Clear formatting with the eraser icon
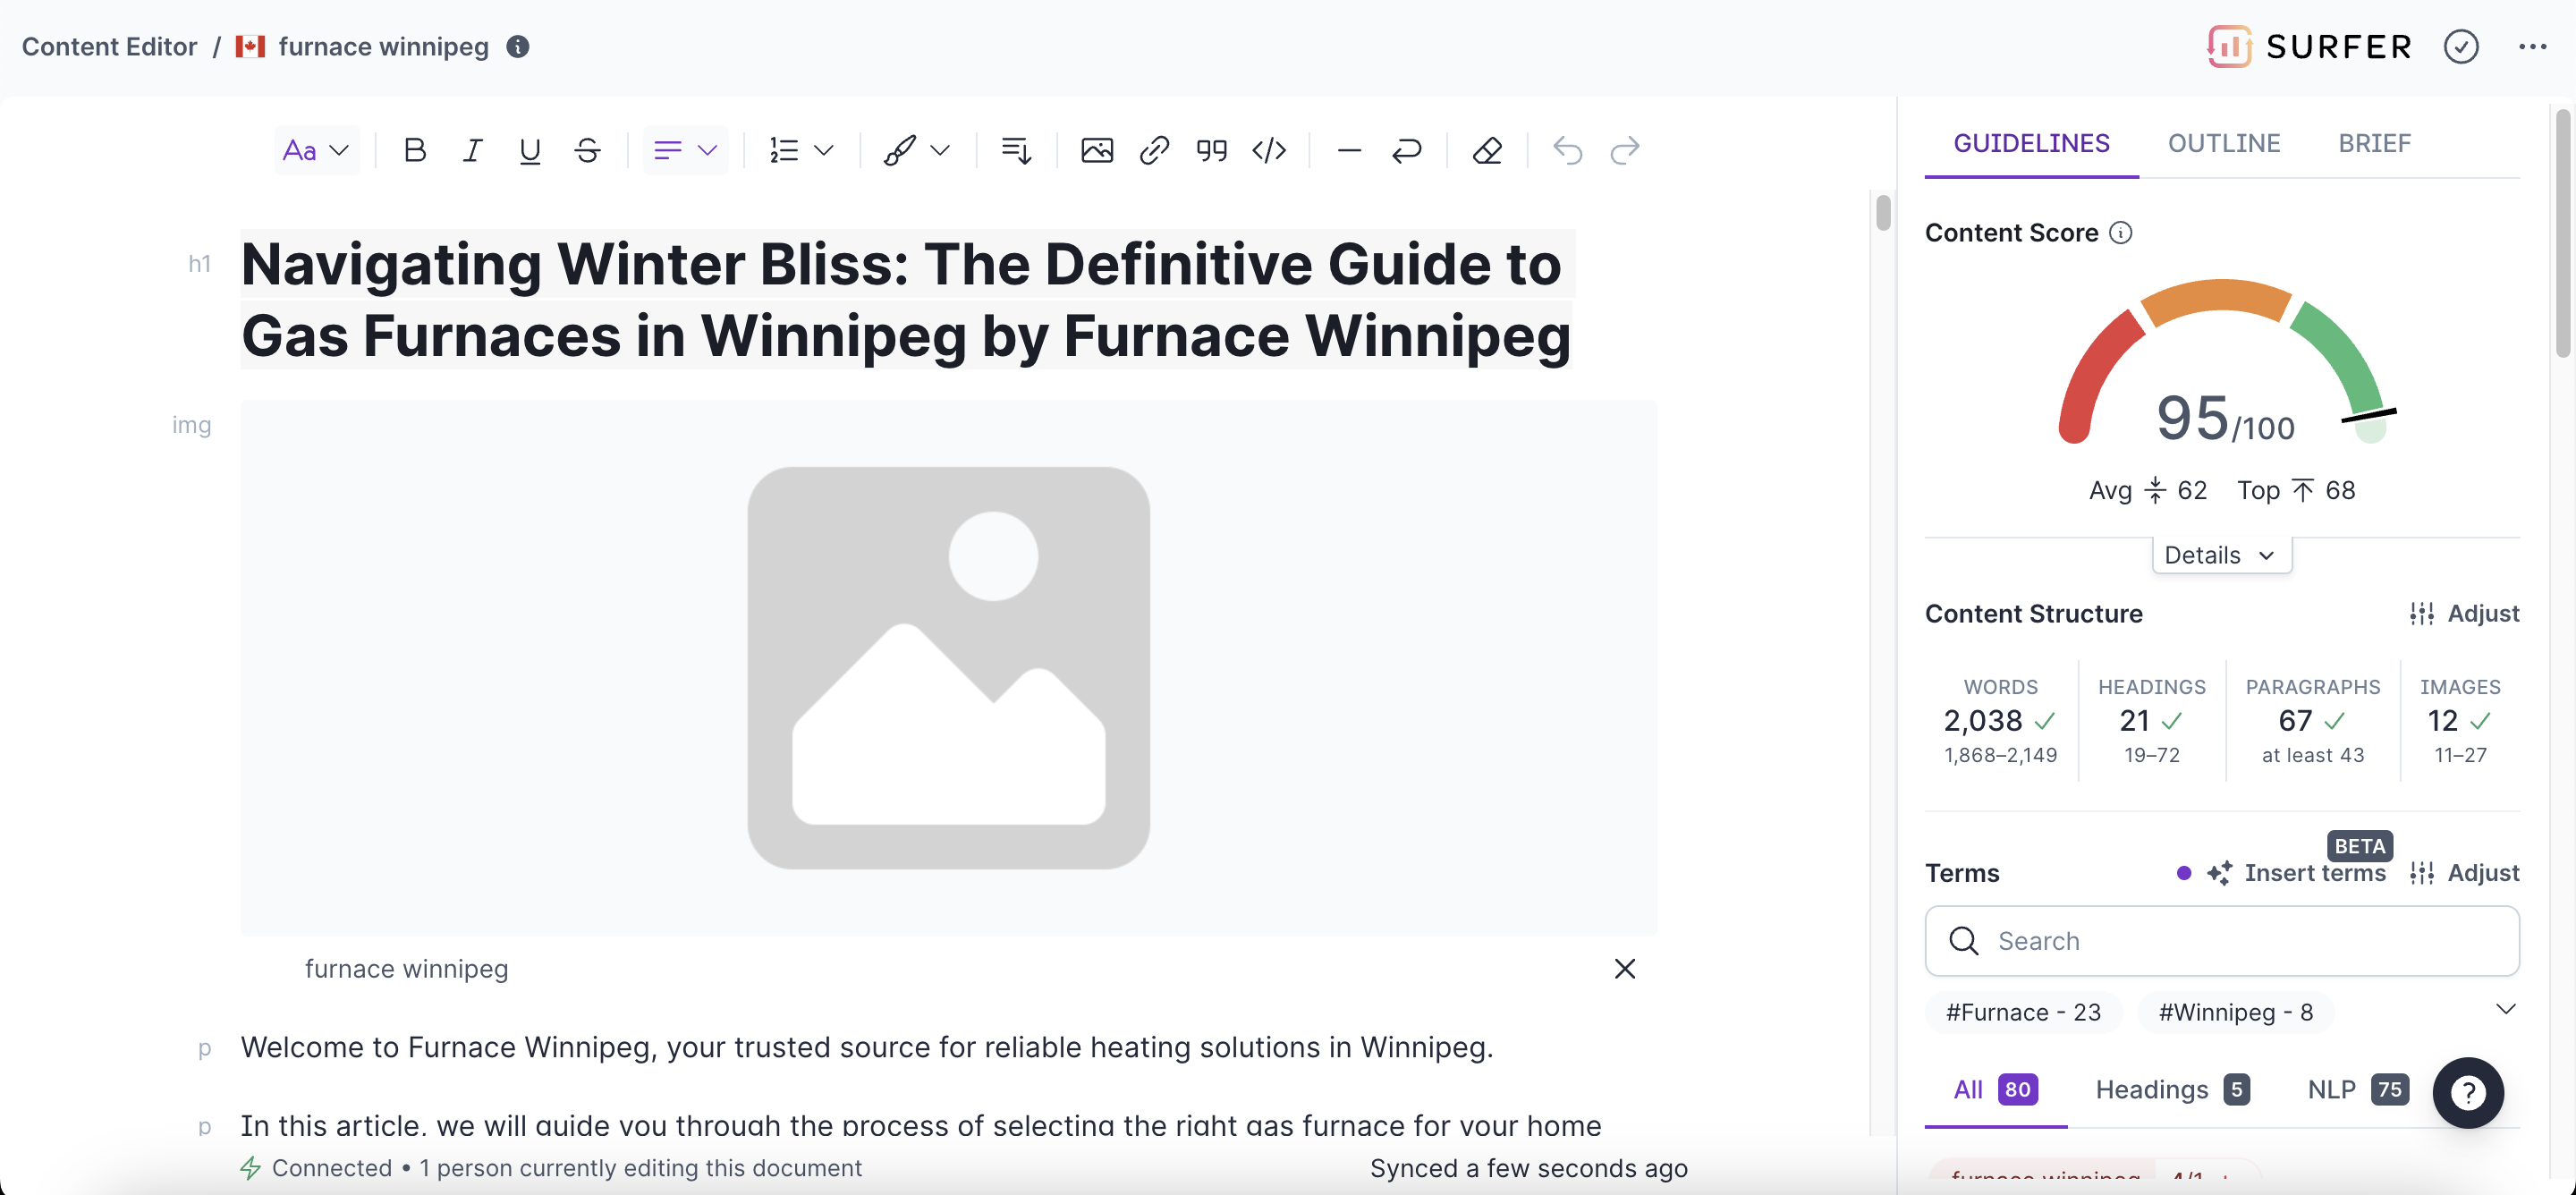 [1487, 151]
